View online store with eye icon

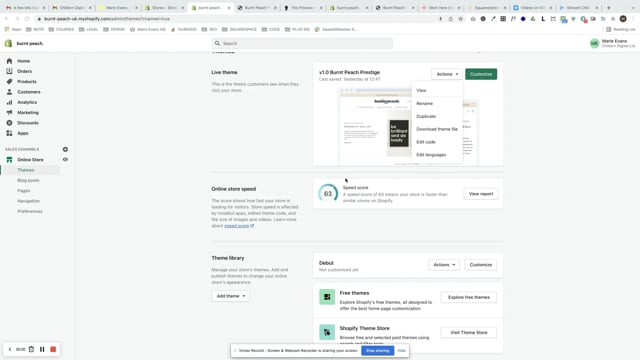pos(65,160)
